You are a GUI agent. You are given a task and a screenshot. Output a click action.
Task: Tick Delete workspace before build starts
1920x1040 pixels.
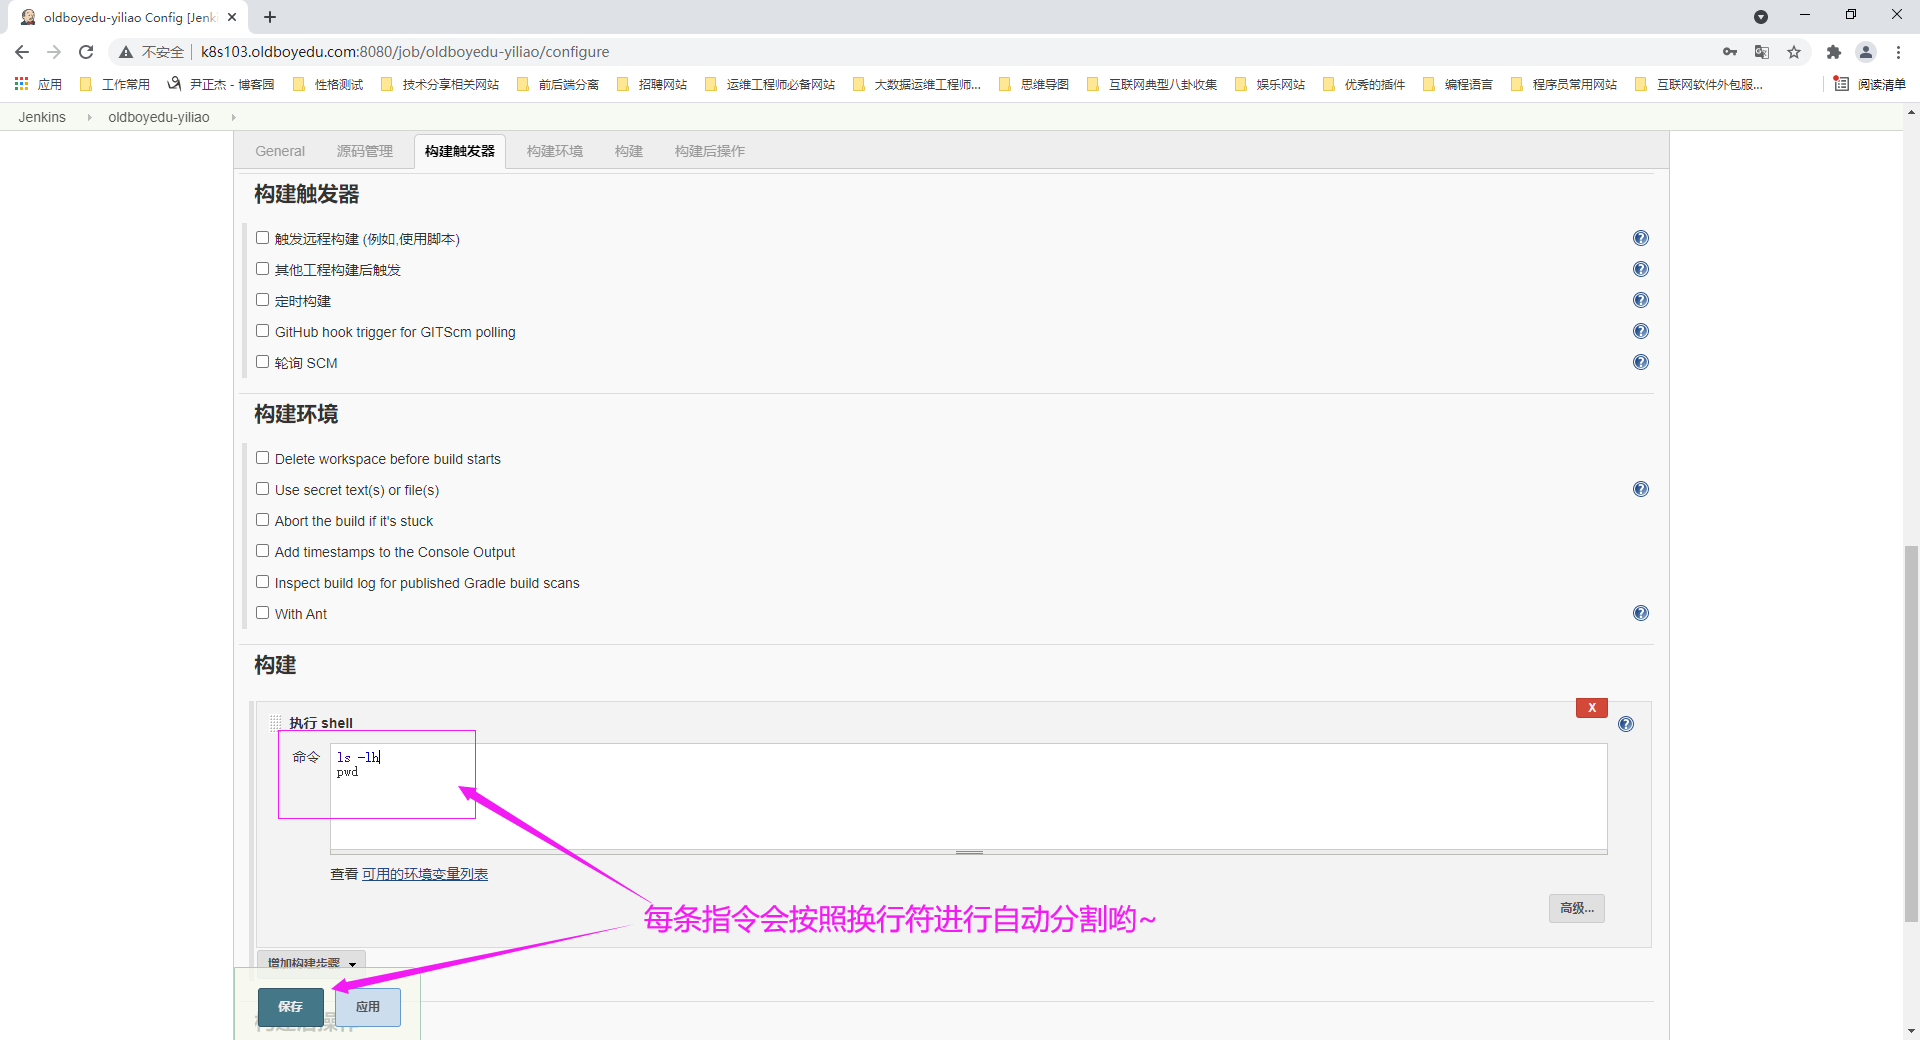point(263,458)
